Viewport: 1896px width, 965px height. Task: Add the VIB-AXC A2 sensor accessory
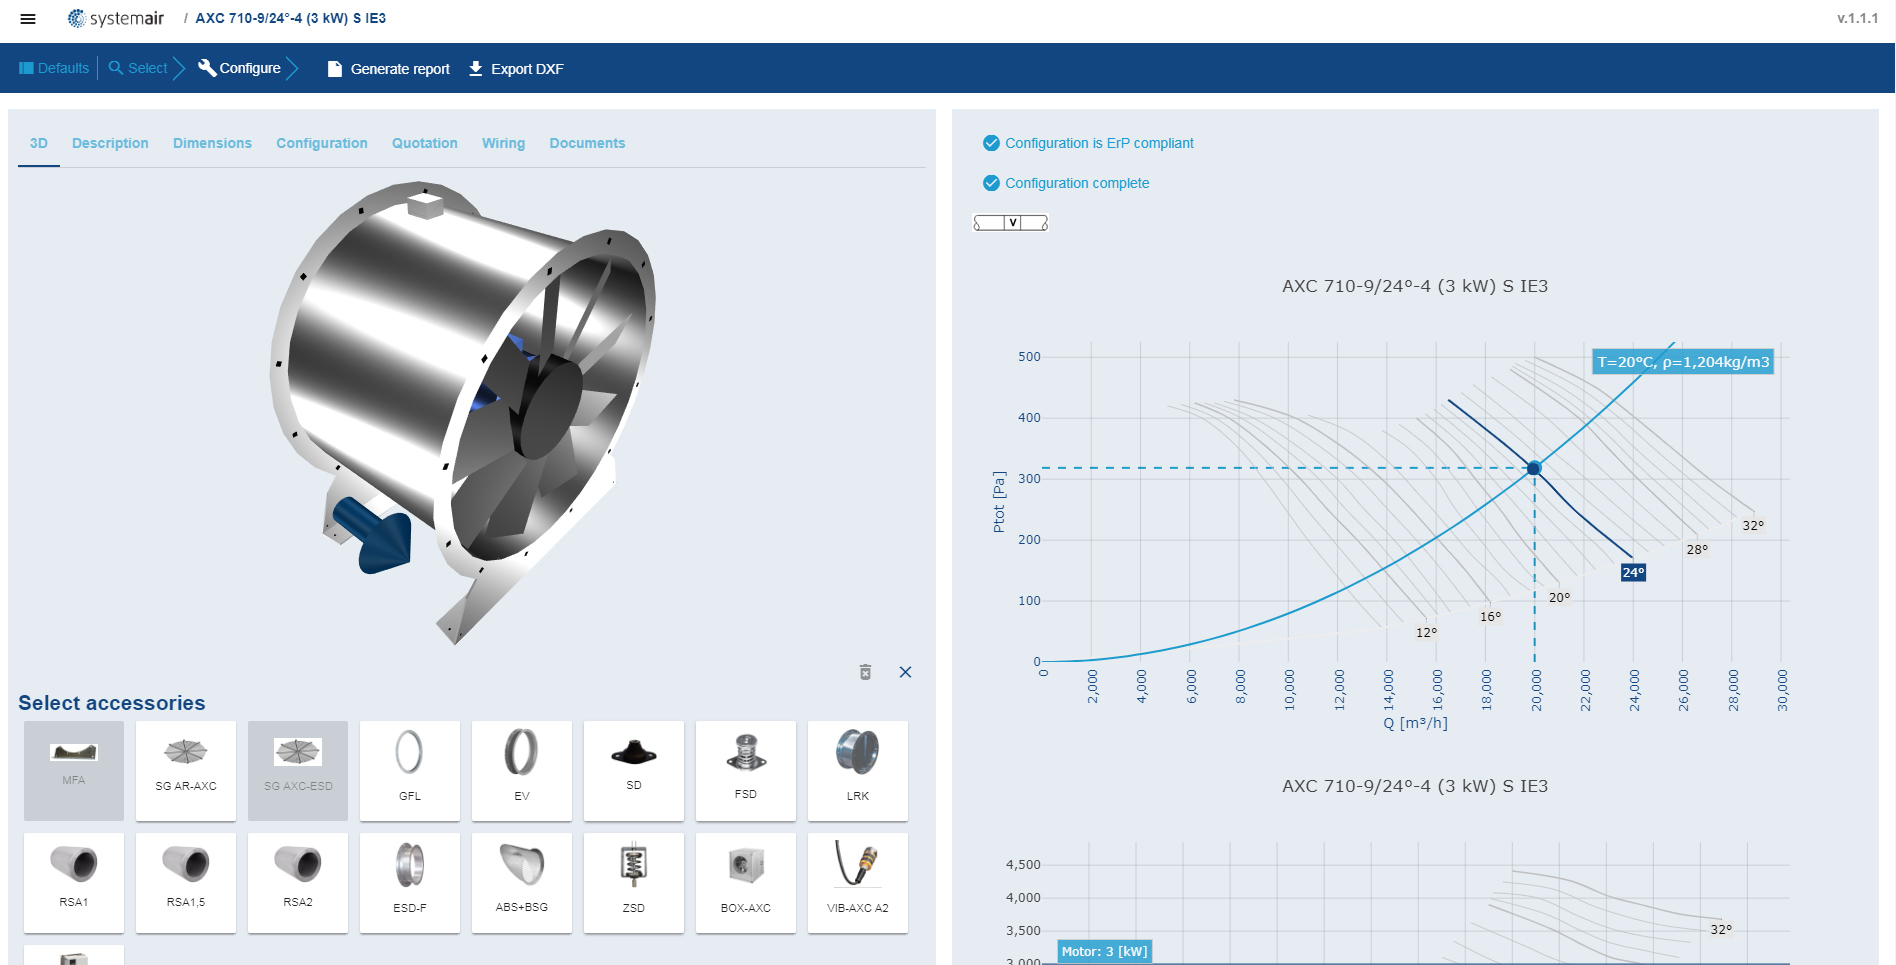point(858,883)
